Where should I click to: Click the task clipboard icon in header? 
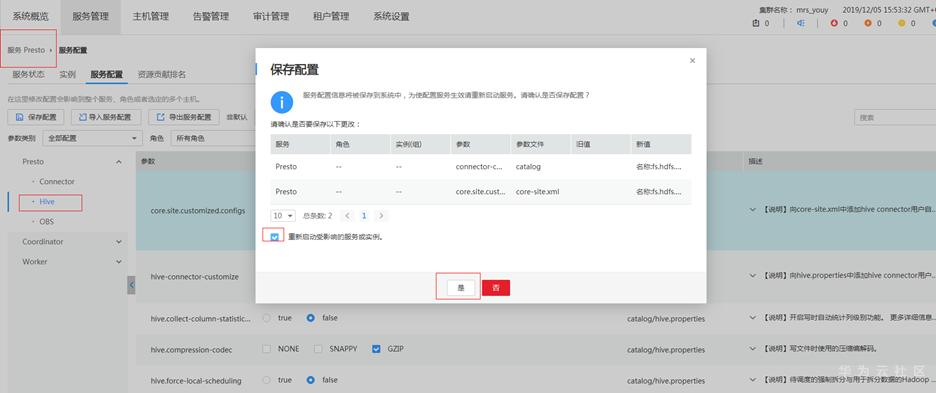tap(756, 23)
